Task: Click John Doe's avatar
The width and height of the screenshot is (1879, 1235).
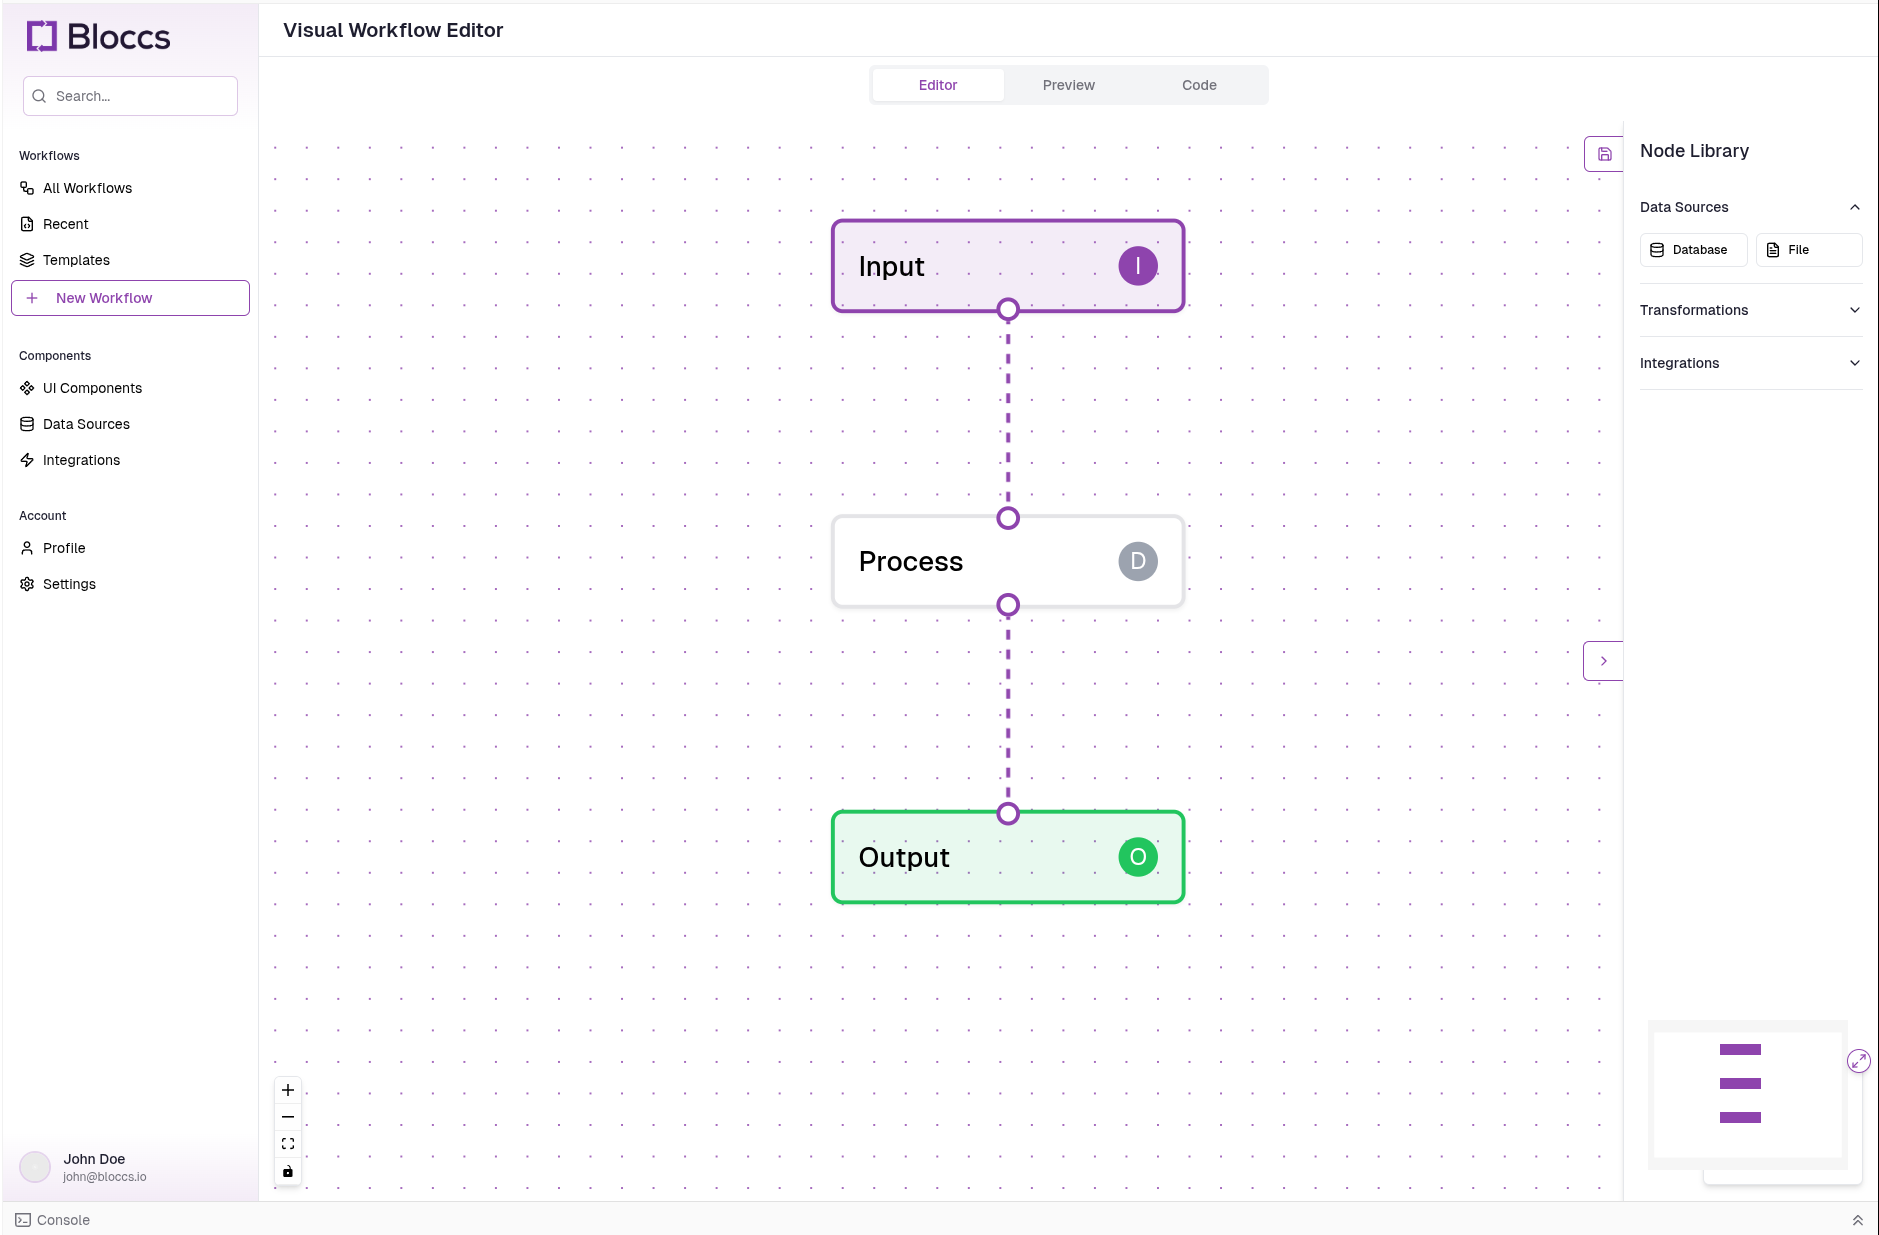Action: click(35, 1167)
